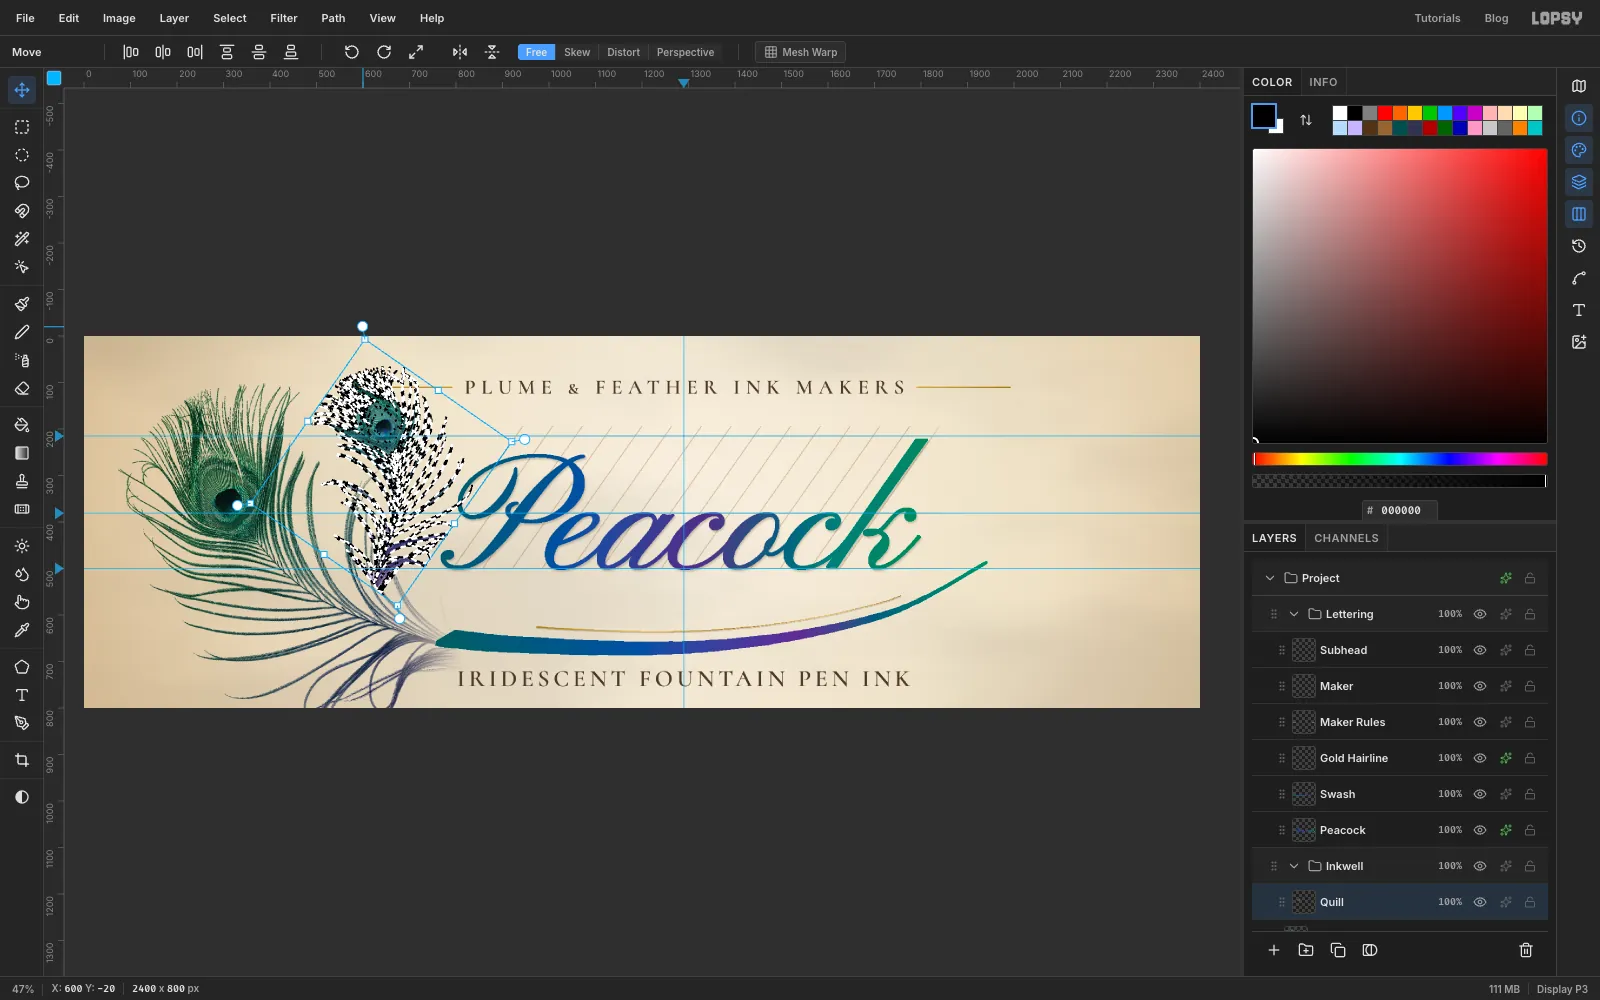This screenshot has height=1000, width=1600.
Task: Choose Skew transform mode
Action: coord(577,52)
